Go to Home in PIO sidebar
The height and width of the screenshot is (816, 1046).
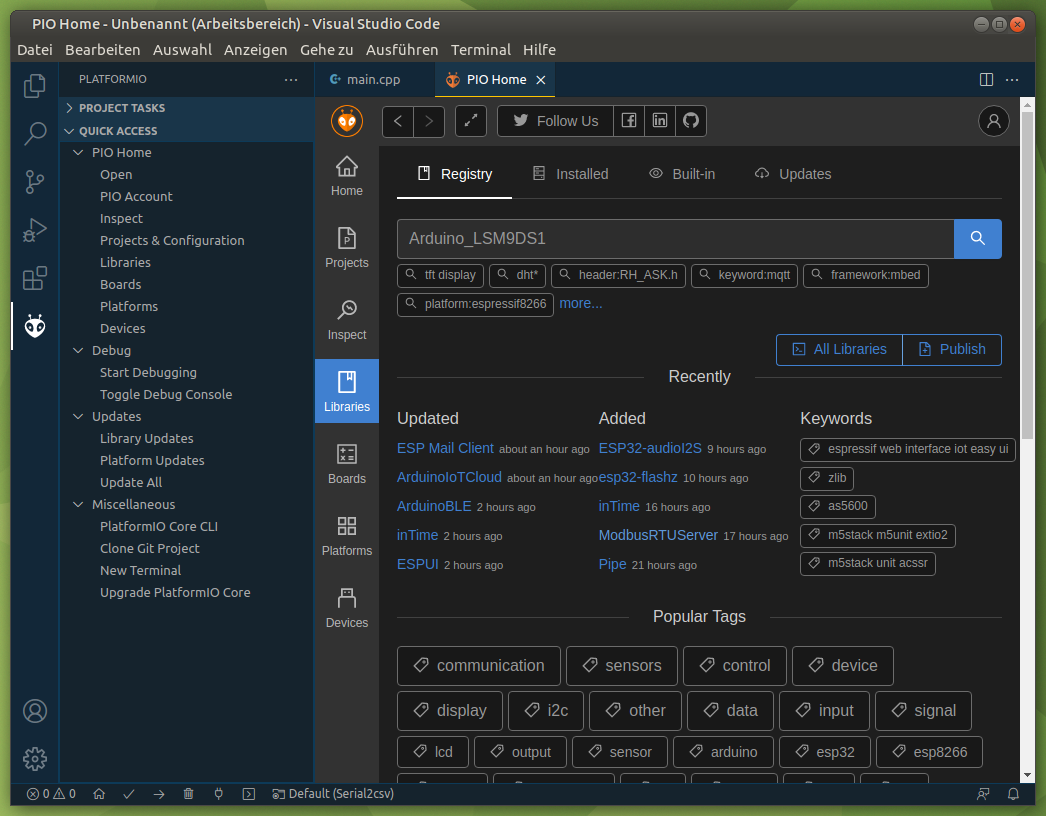[x=347, y=176]
